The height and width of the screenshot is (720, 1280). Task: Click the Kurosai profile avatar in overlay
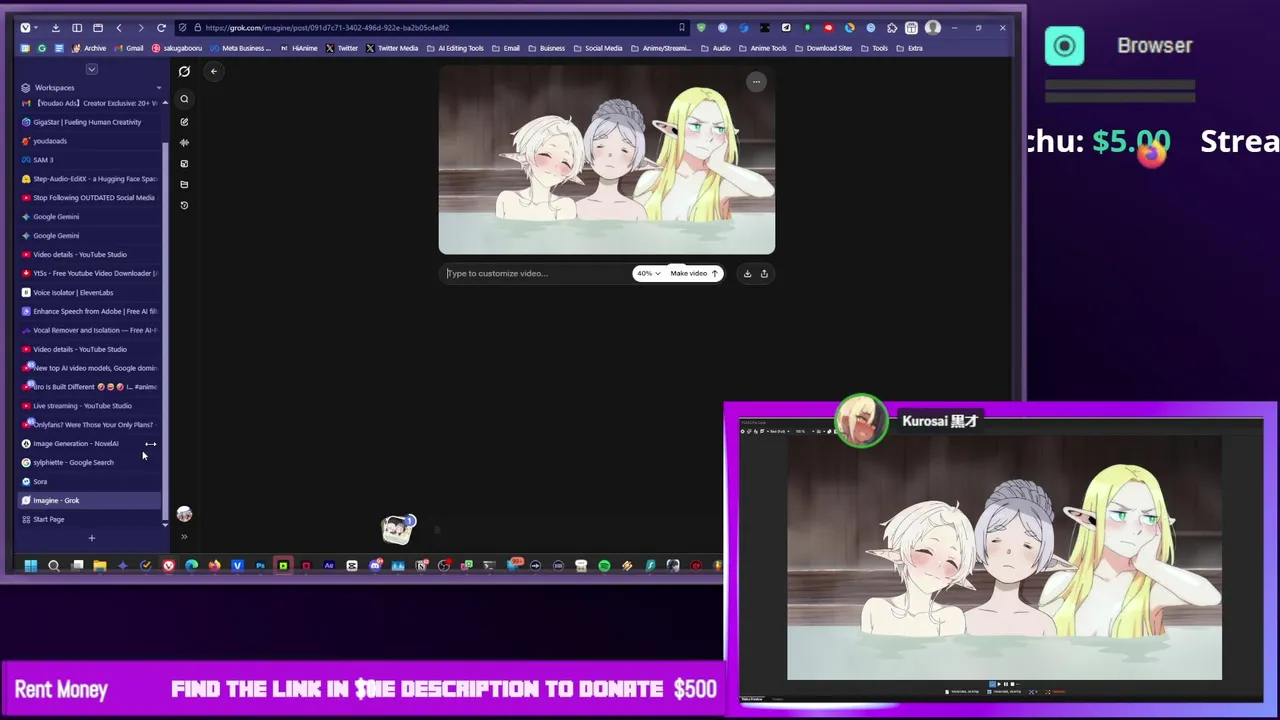tap(861, 420)
